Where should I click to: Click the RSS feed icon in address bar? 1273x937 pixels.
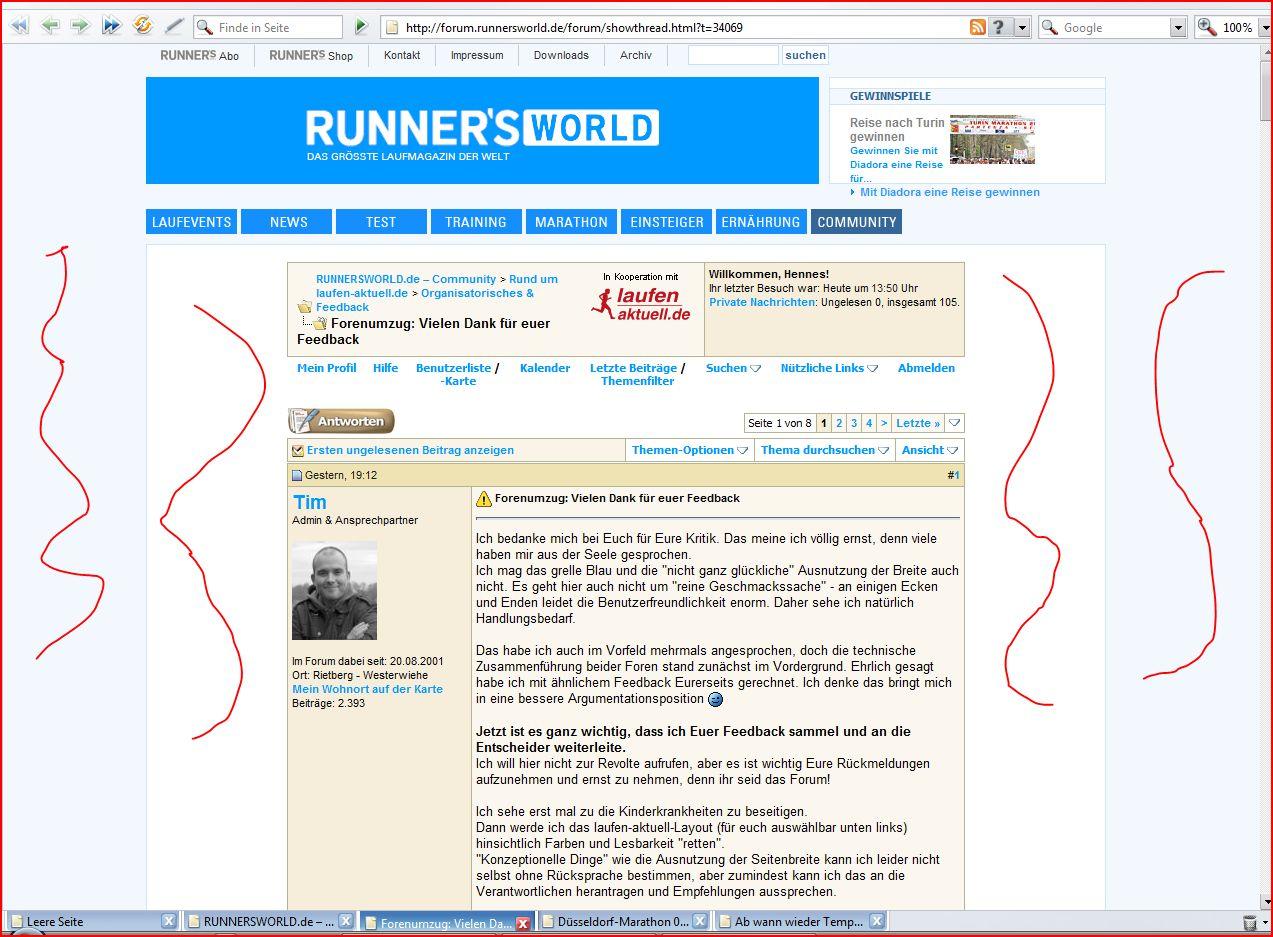978,27
